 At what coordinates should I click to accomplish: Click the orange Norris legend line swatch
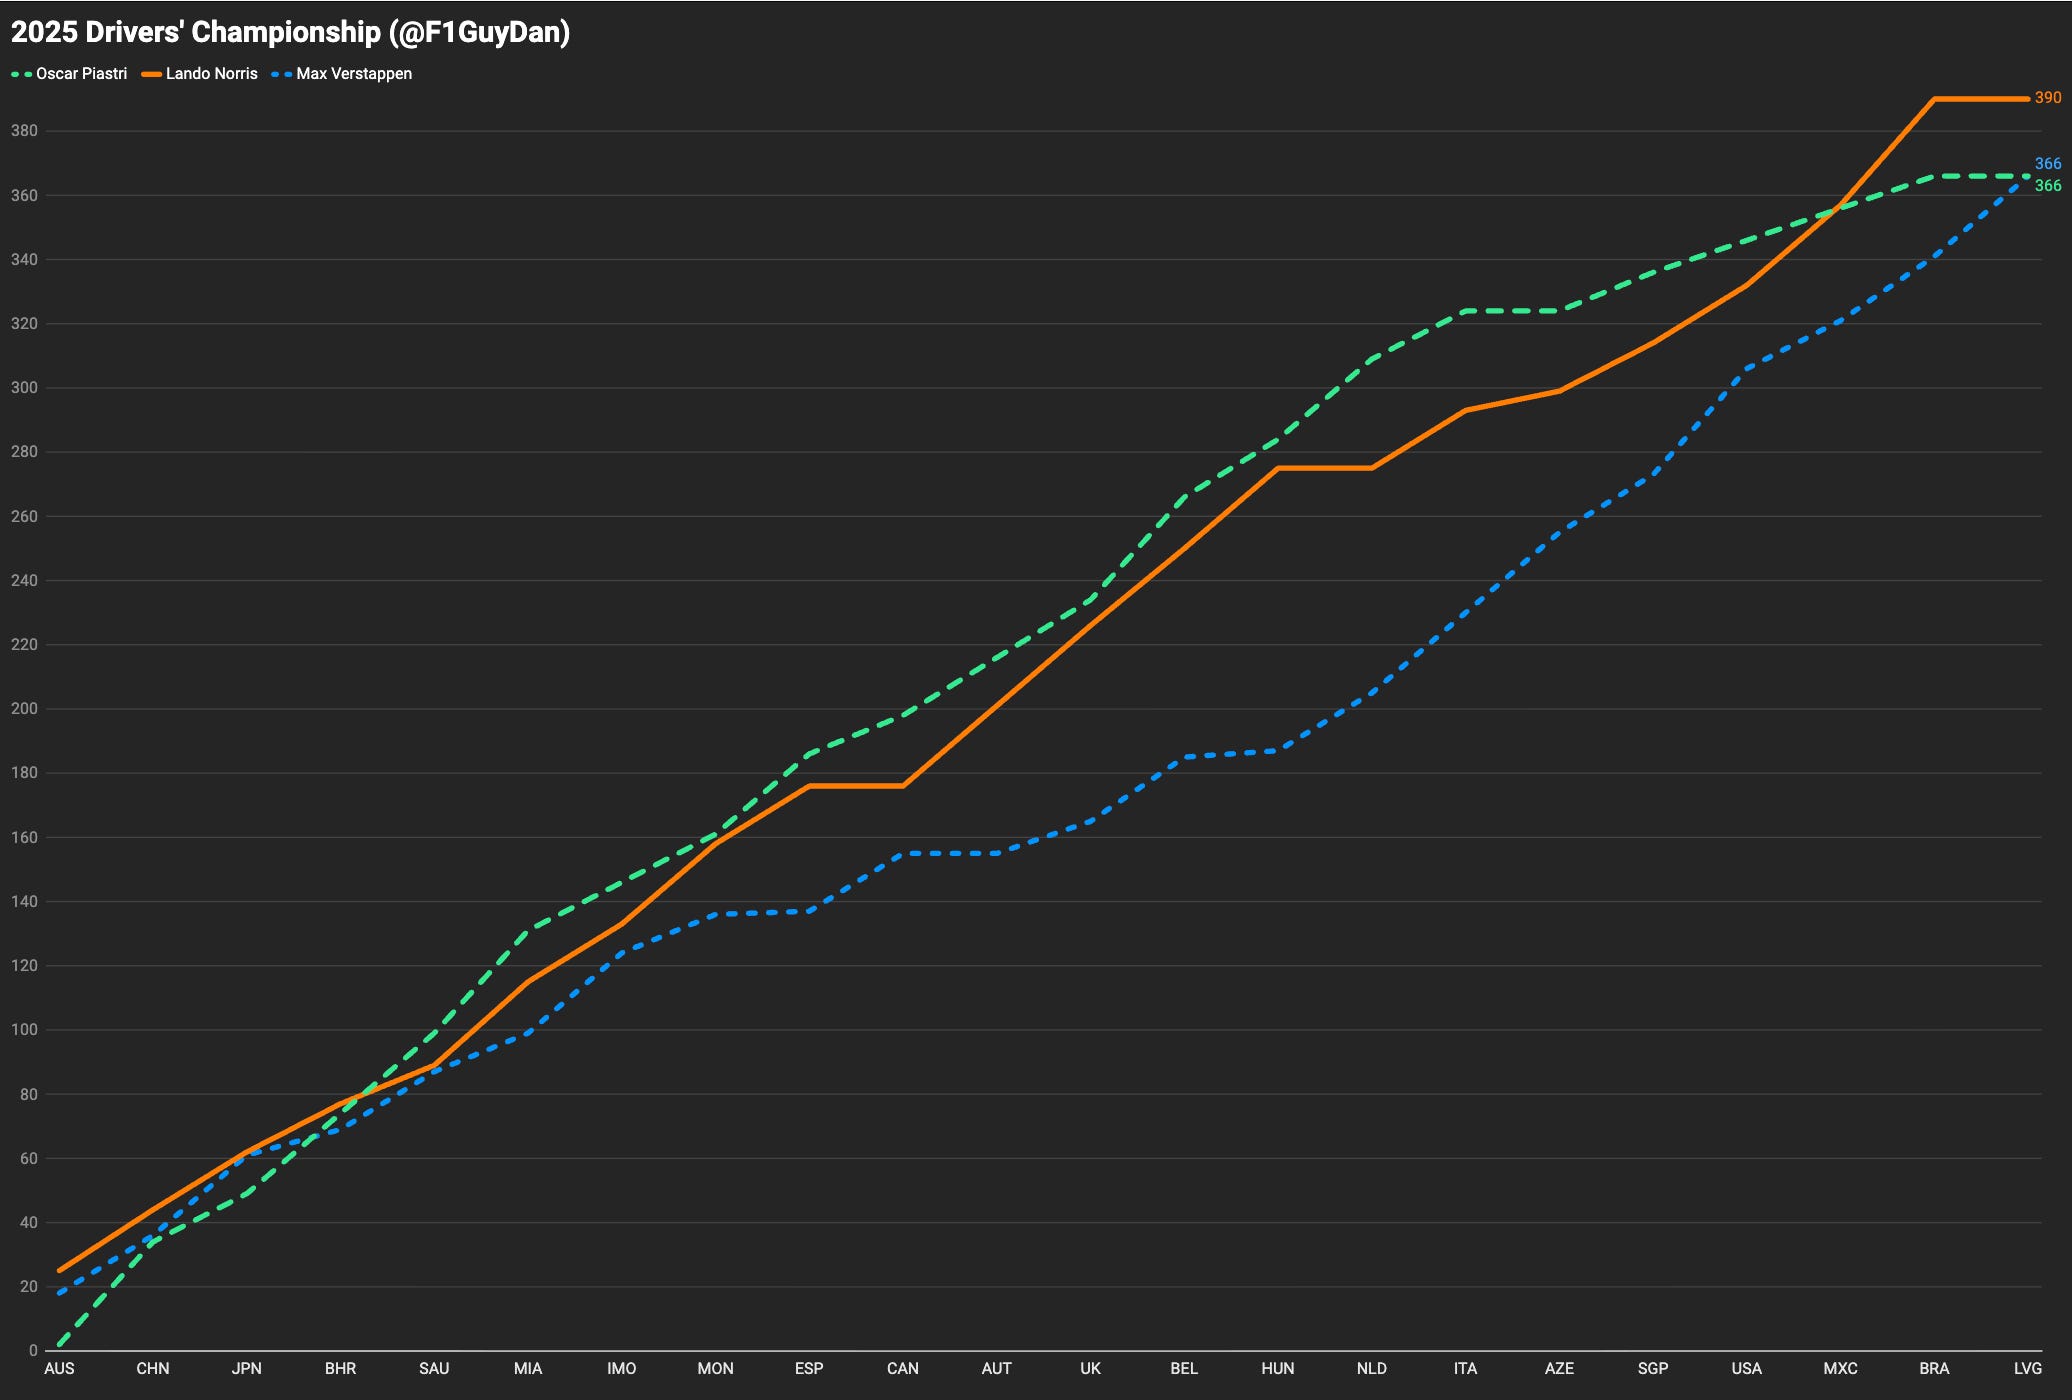152,74
